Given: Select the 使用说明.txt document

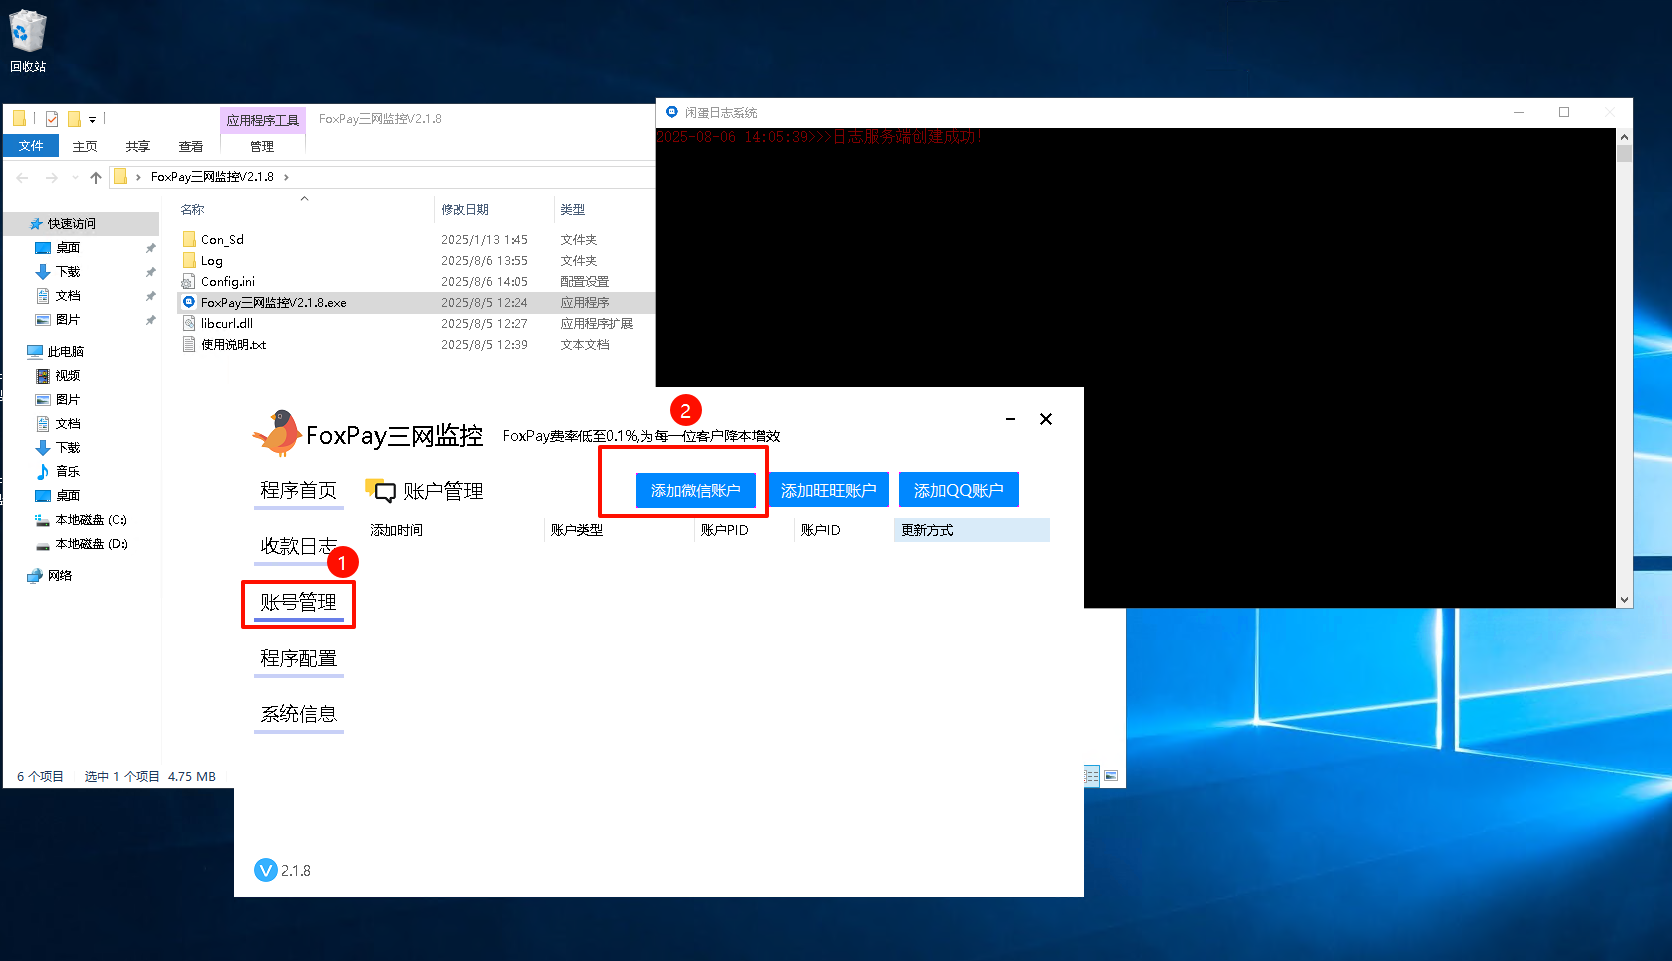Looking at the screenshot, I should (233, 345).
